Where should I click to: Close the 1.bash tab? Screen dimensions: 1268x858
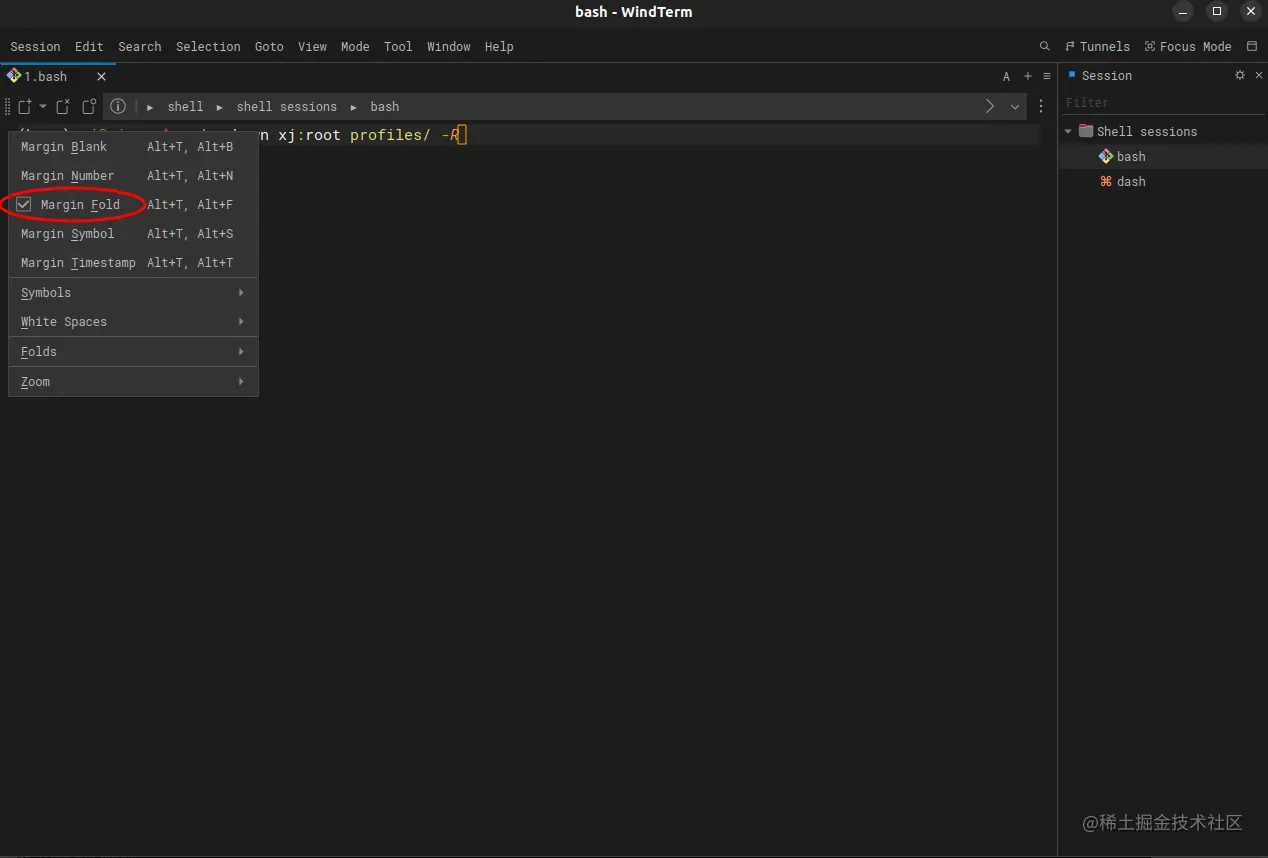101,76
